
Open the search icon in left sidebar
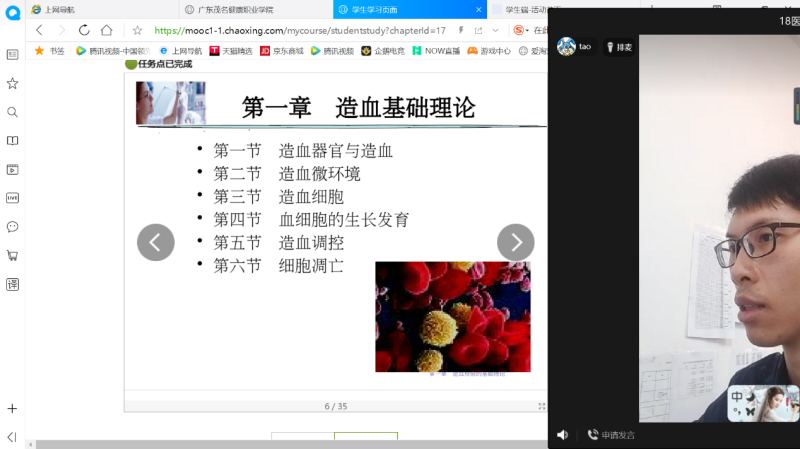tap(12, 112)
